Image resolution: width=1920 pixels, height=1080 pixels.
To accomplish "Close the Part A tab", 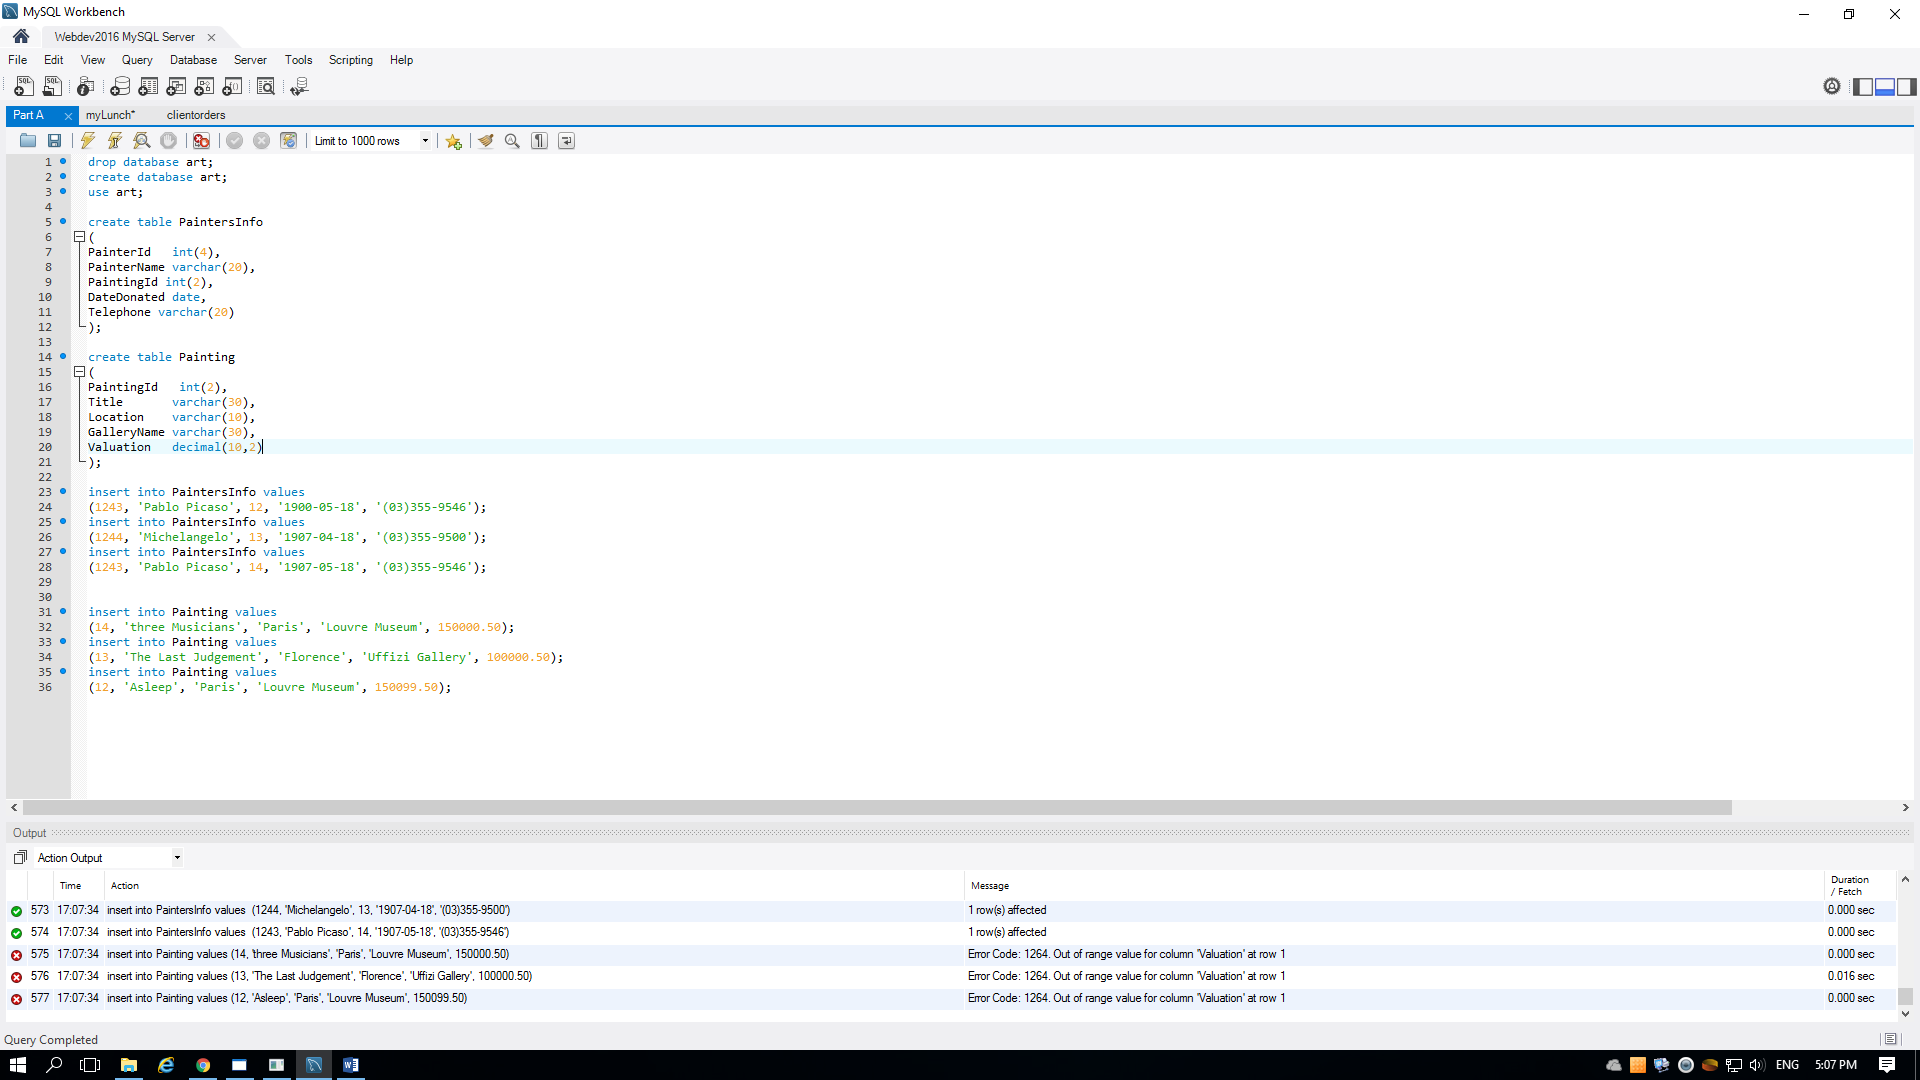I will point(68,116).
